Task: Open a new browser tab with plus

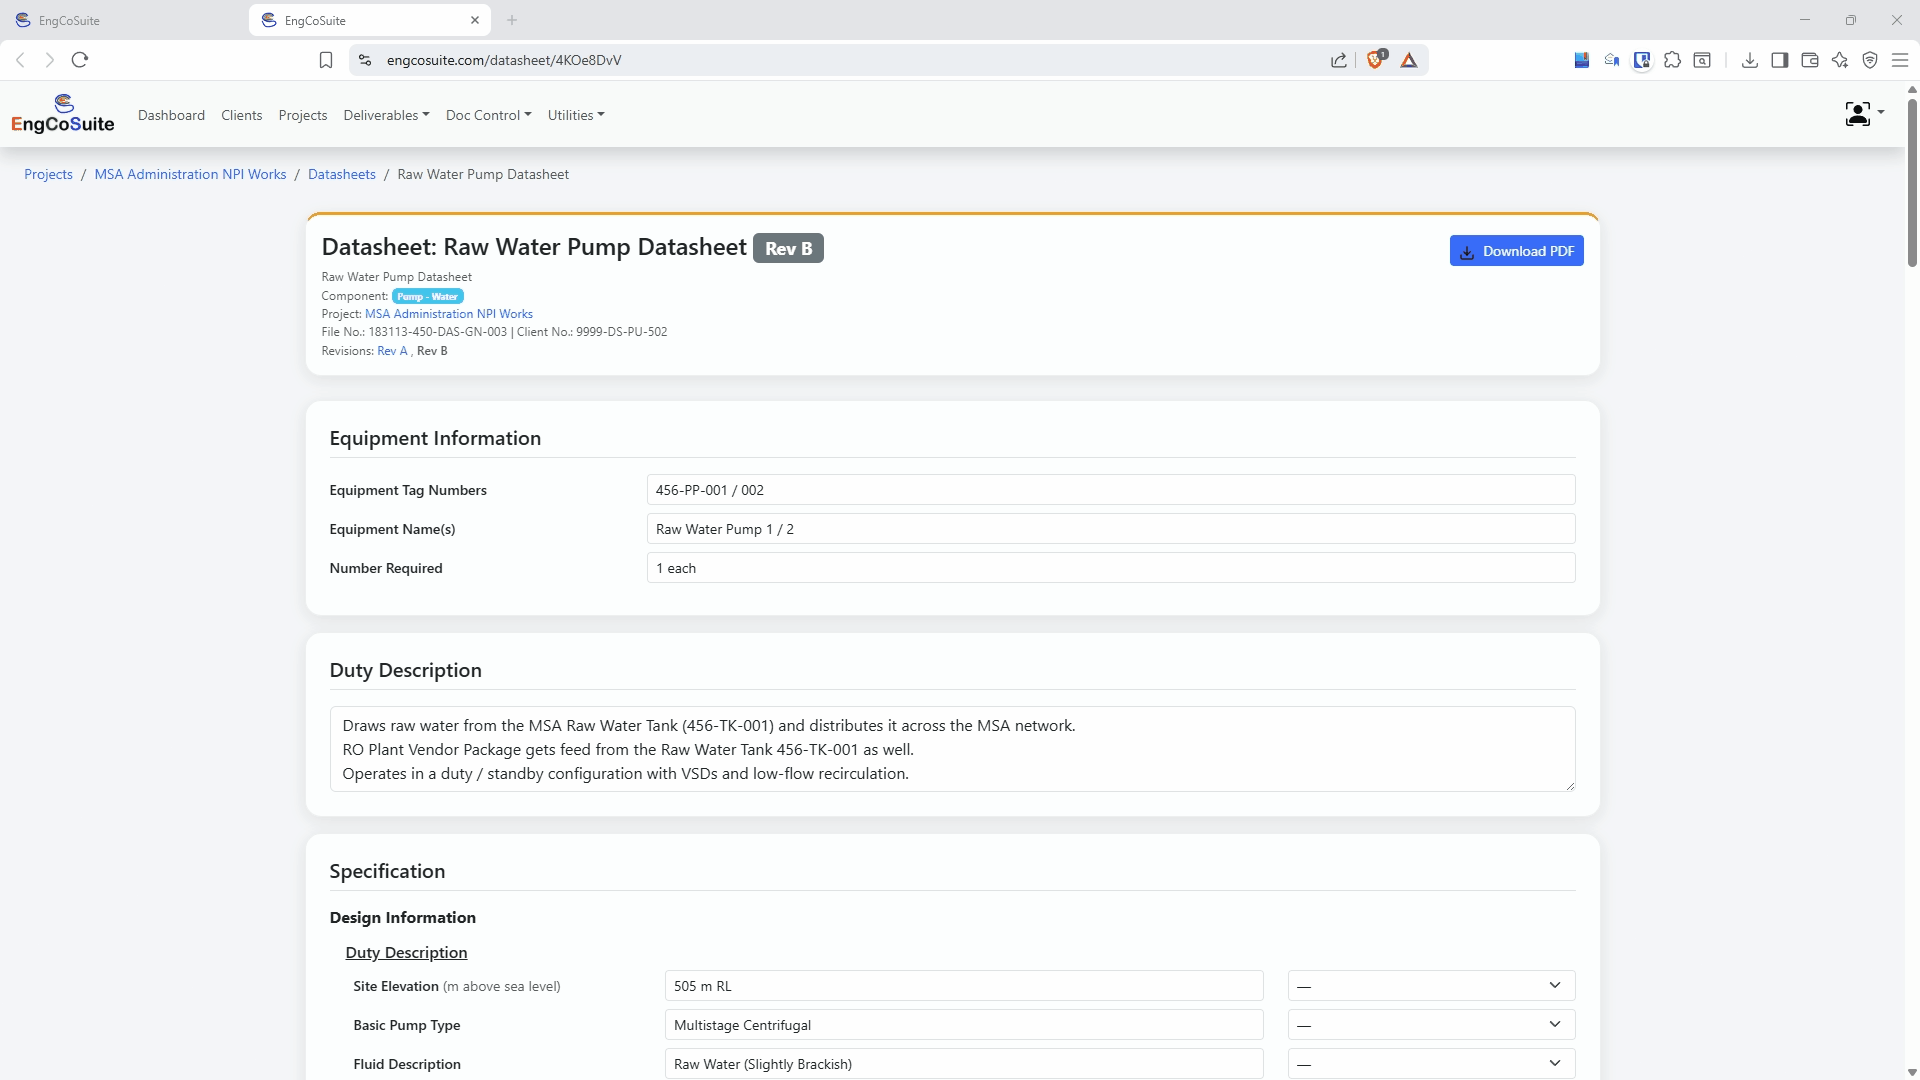Action: coord(512,20)
